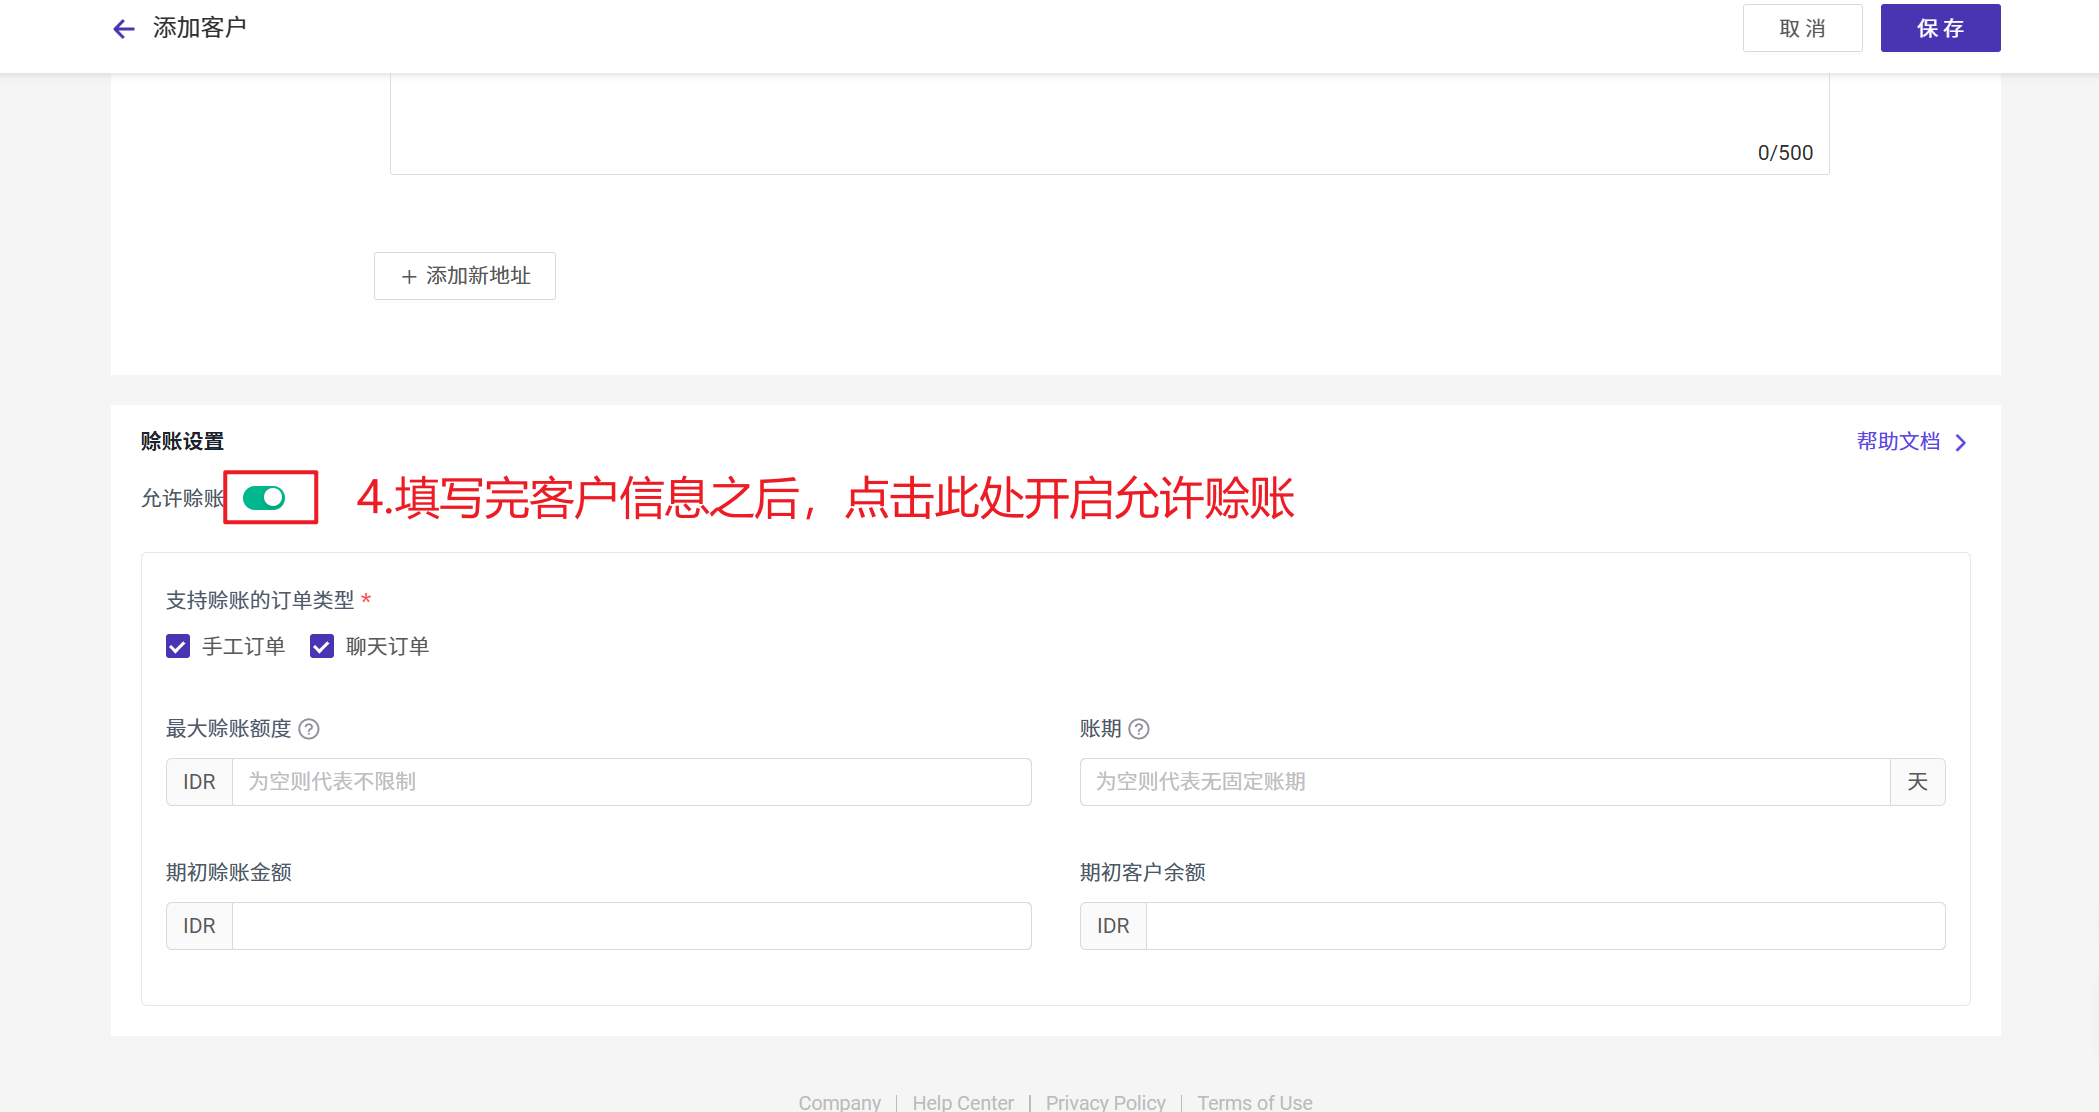Click the chevron arrow next to 帮助文档
The width and height of the screenshot is (2099, 1112).
click(1961, 443)
